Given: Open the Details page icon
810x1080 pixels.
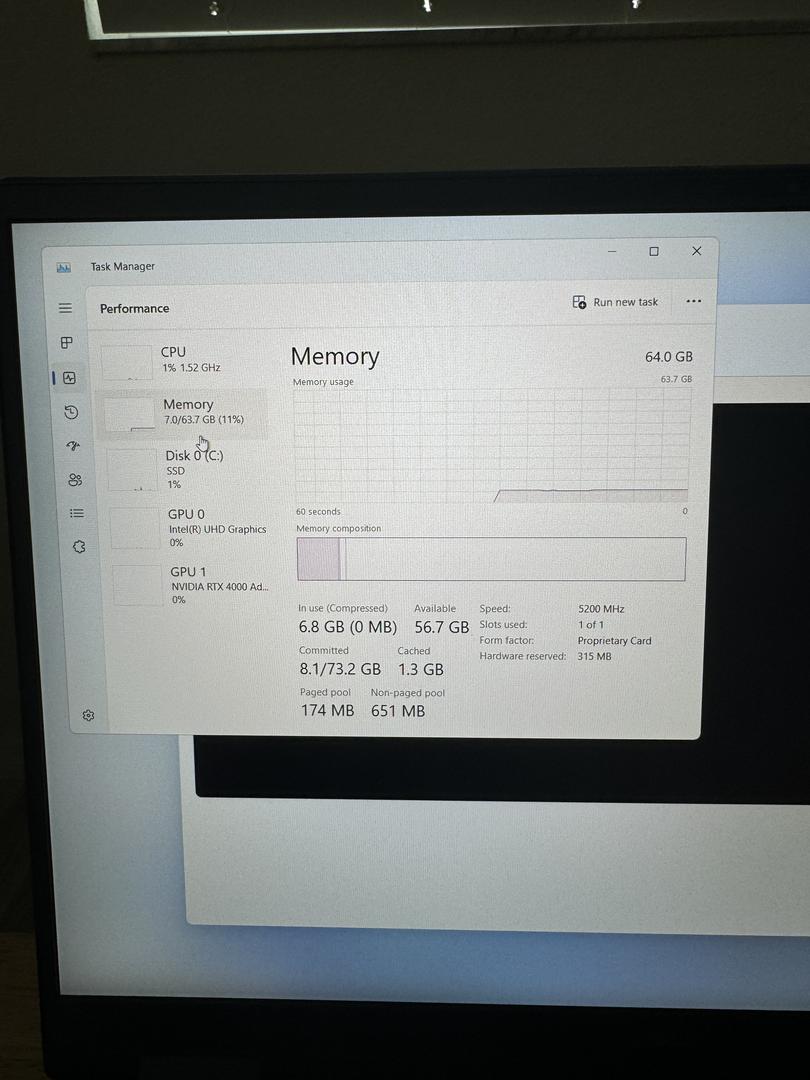Looking at the screenshot, I should point(77,513).
